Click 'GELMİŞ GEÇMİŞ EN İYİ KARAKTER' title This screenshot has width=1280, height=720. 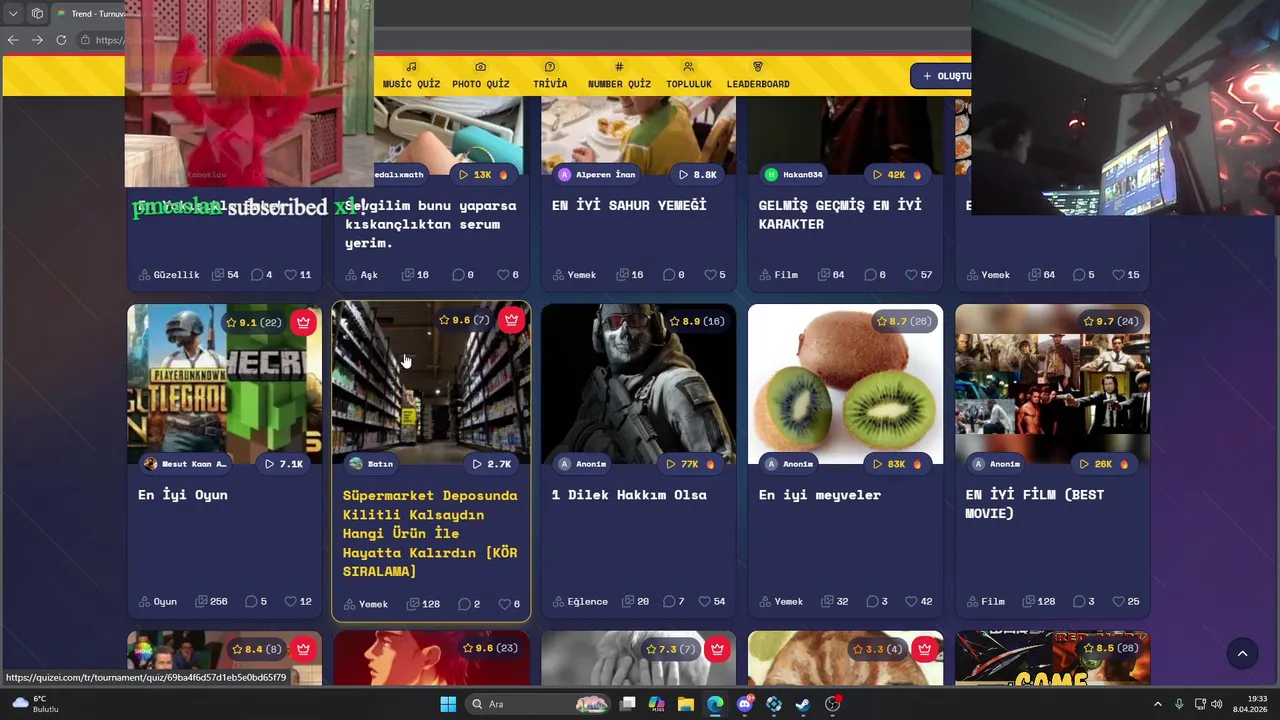(x=840, y=214)
